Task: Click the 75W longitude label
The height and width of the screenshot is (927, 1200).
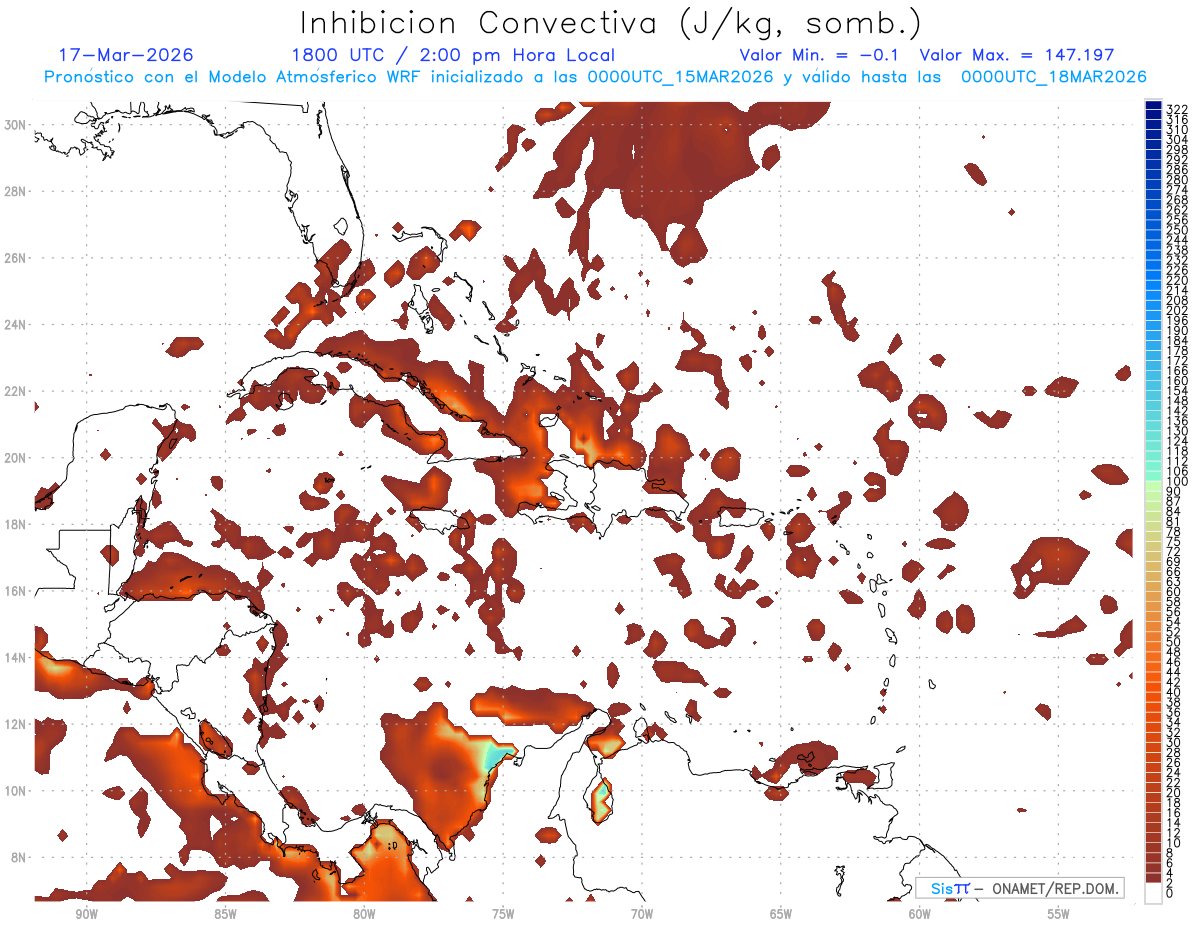Action: point(503,914)
